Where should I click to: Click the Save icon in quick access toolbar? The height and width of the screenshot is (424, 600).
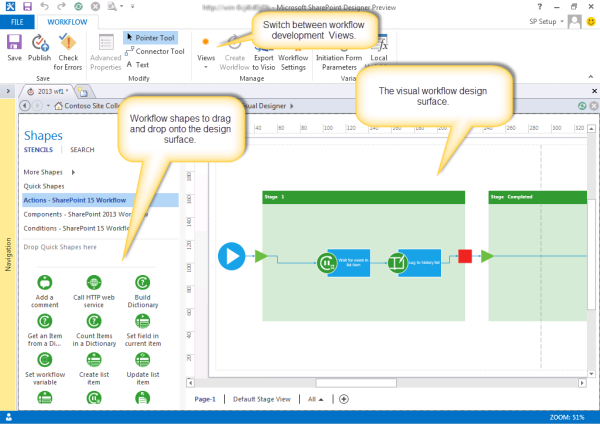coord(27,6)
